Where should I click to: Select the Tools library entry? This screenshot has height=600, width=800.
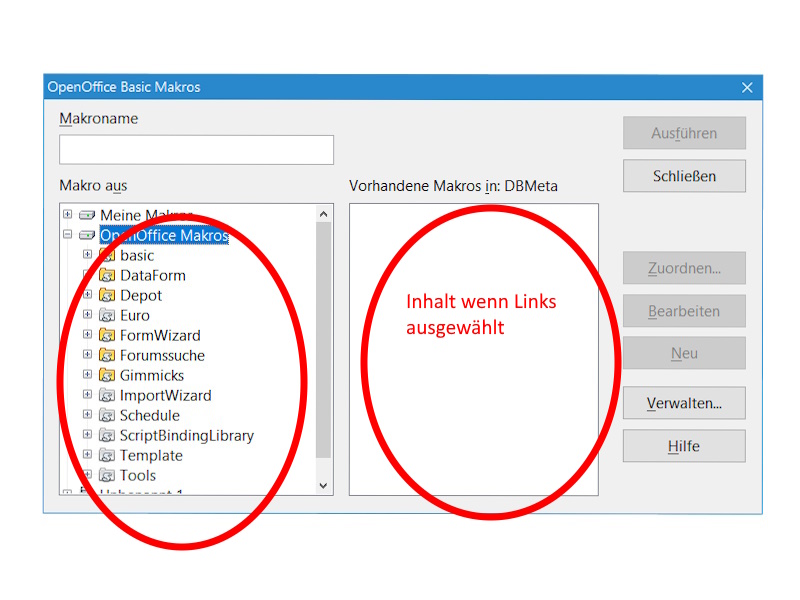(138, 475)
